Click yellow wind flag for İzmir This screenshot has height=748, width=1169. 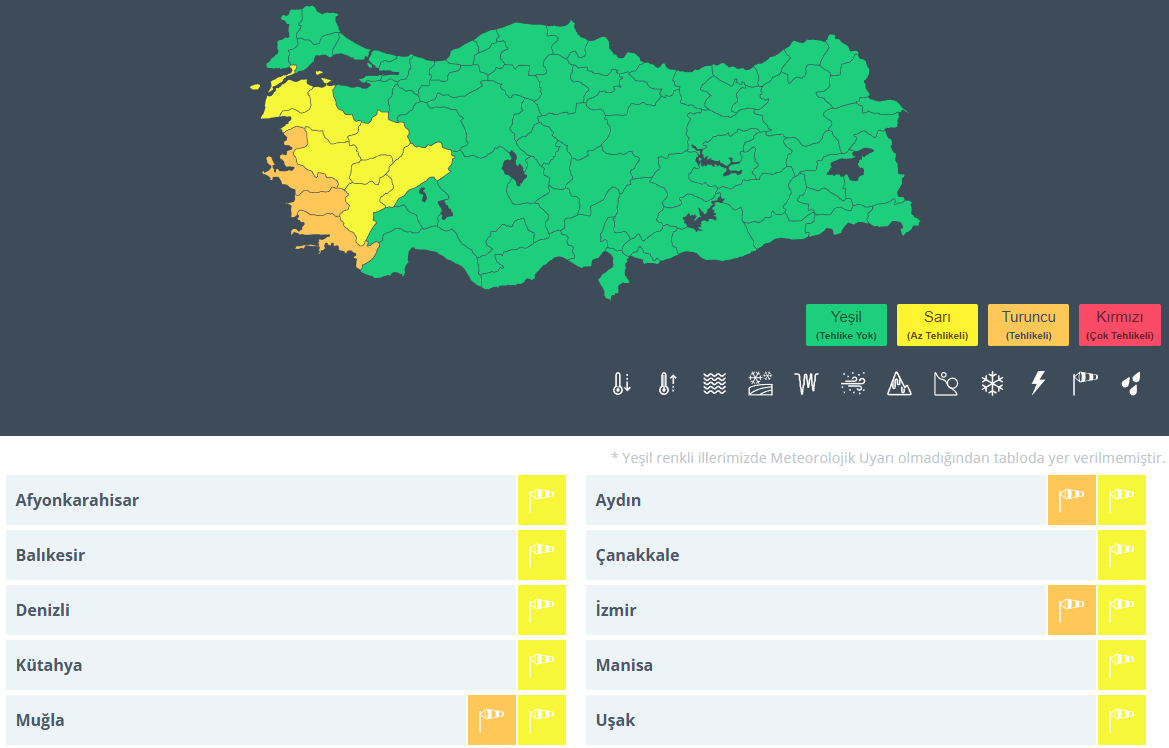(1121, 610)
